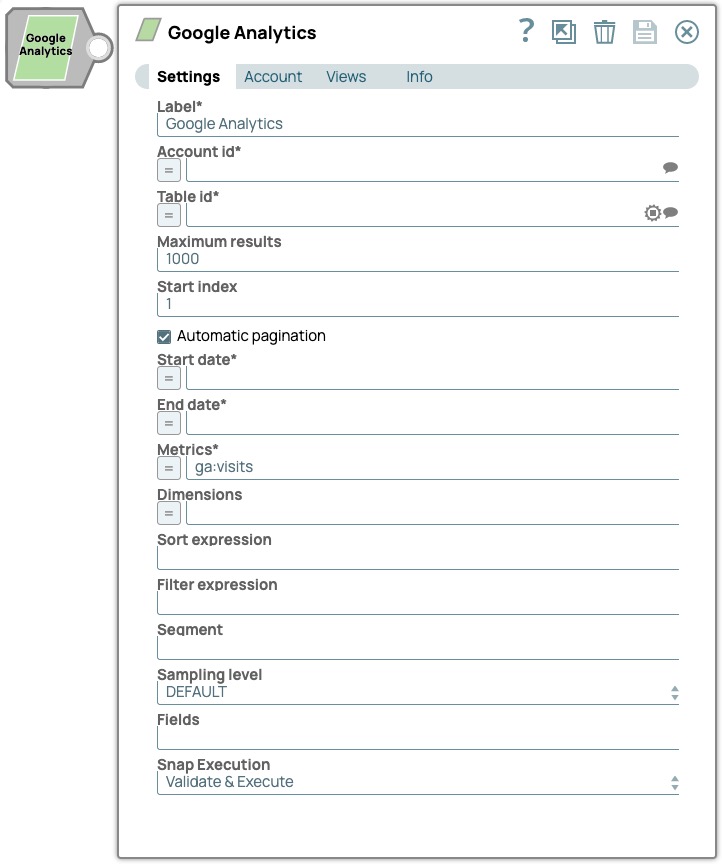The height and width of the screenshot is (864, 722).
Task: Click the pop-out snap editor icon
Action: pyautogui.click(x=563, y=32)
